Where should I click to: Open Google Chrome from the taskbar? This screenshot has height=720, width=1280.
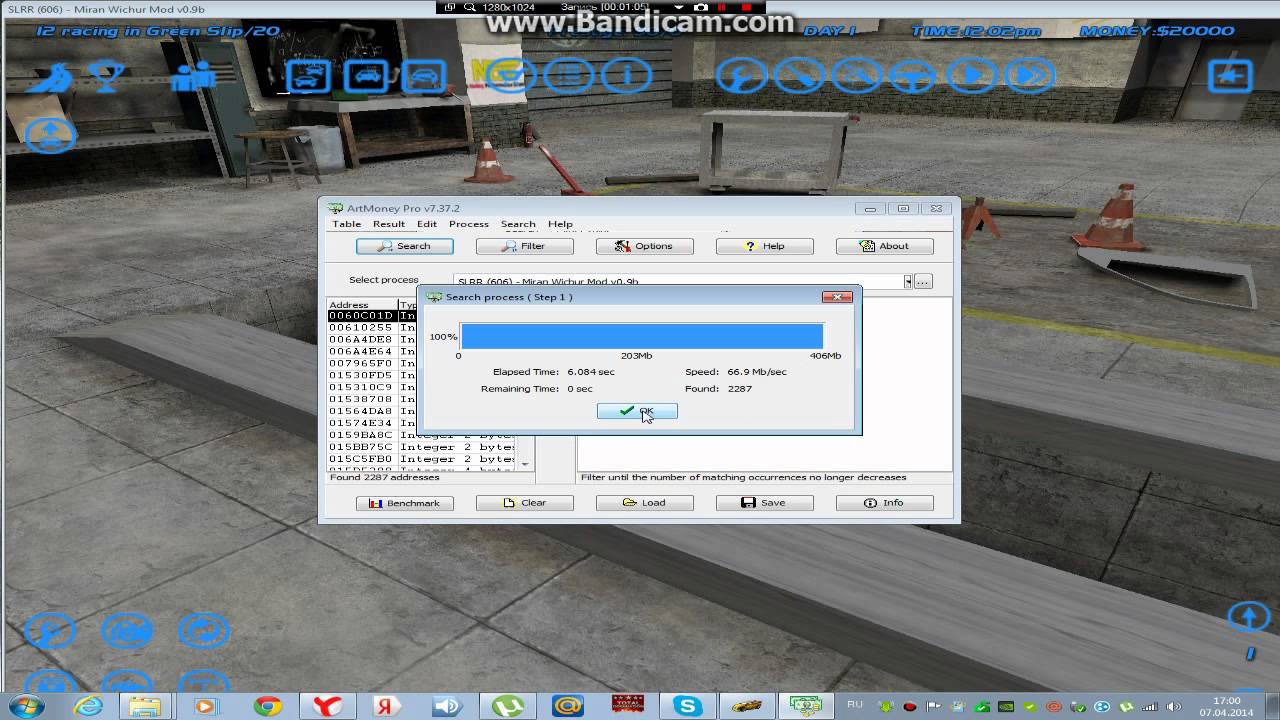coord(268,706)
